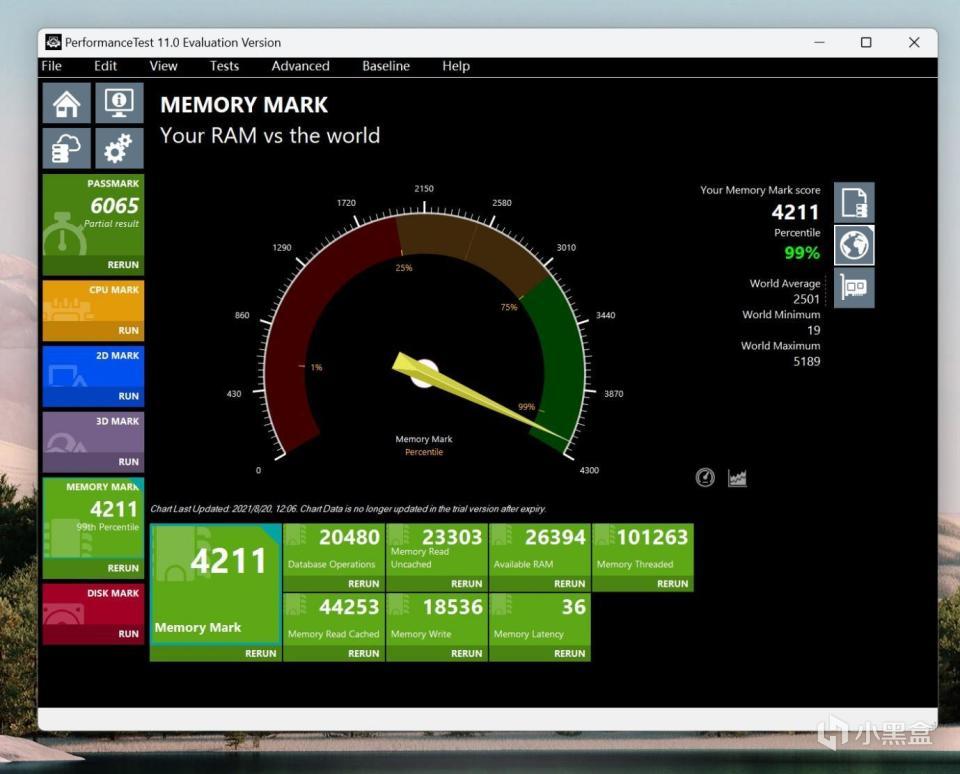Rerun the Memory Threaded test

click(x=672, y=584)
